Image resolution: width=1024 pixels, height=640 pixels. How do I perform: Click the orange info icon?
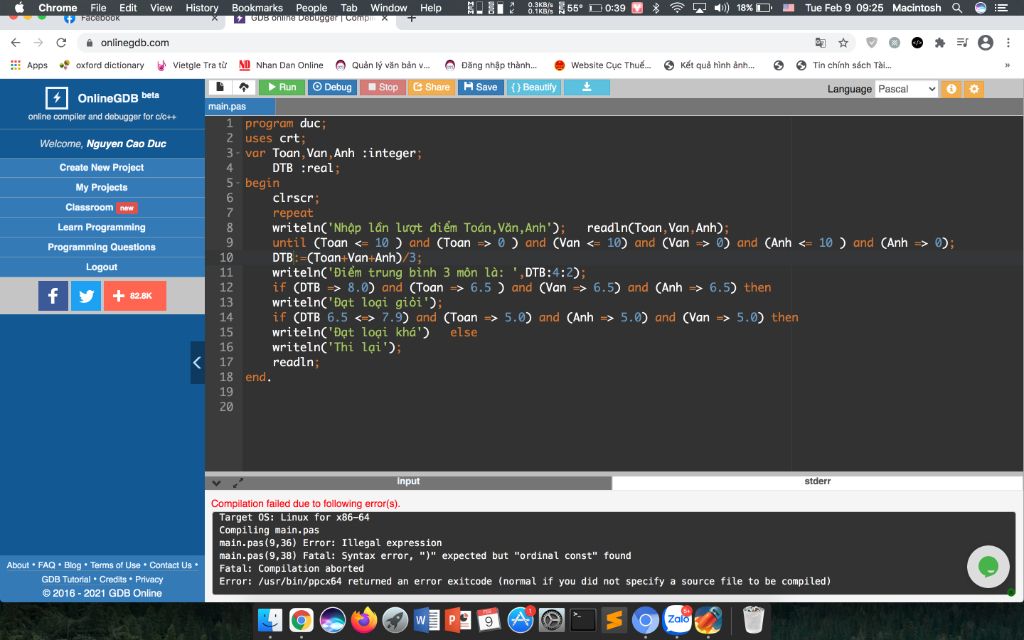pos(951,89)
